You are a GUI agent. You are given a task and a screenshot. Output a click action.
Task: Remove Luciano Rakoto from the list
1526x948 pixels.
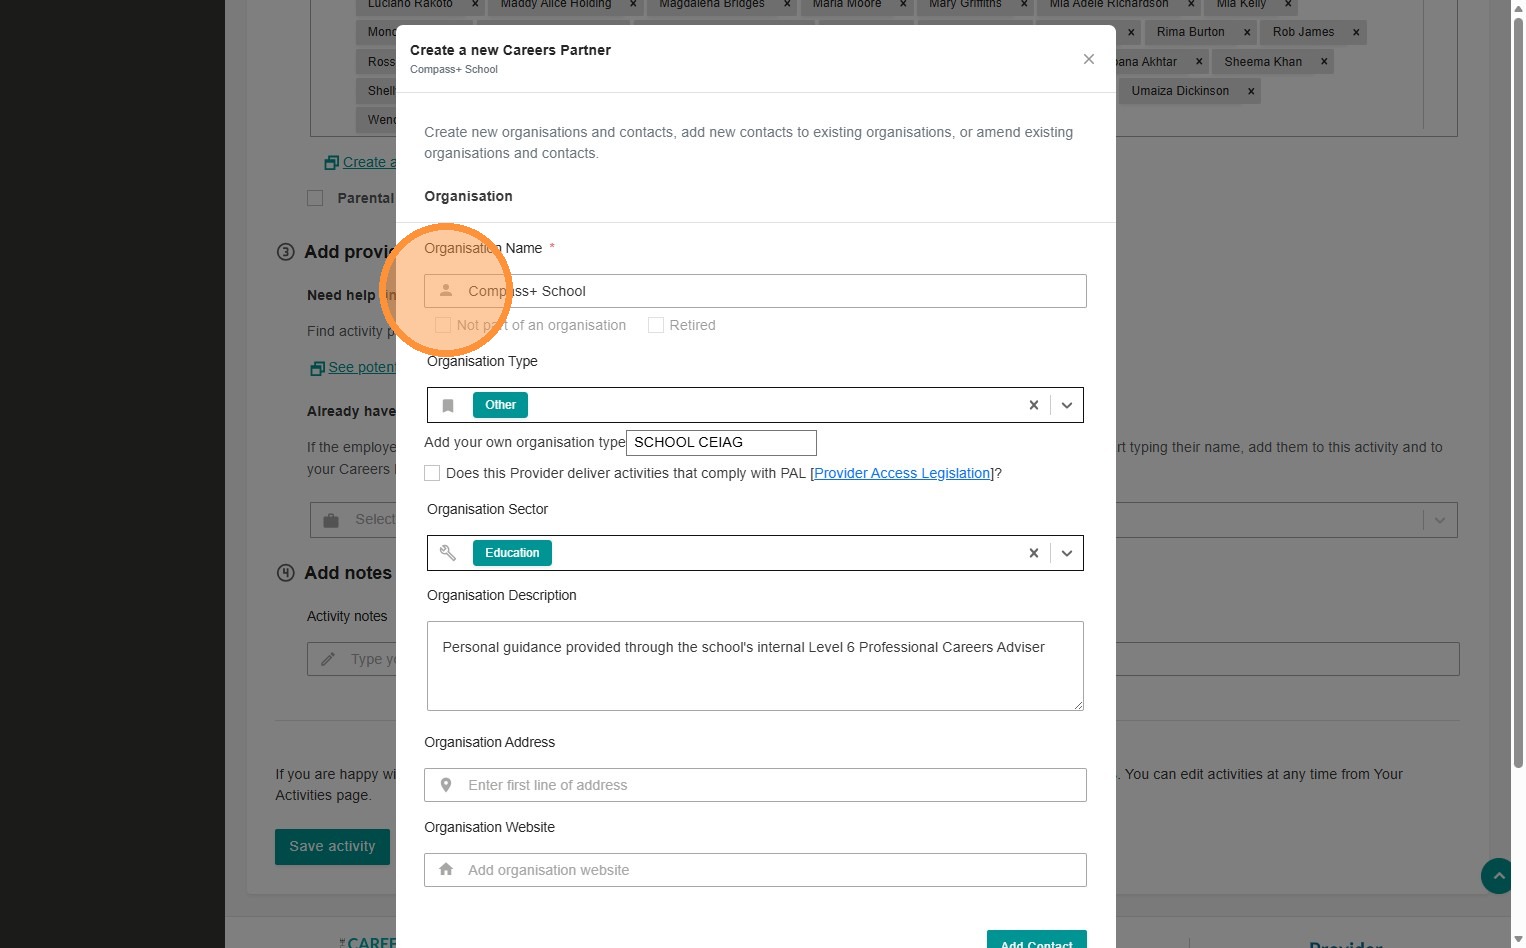tap(475, 4)
